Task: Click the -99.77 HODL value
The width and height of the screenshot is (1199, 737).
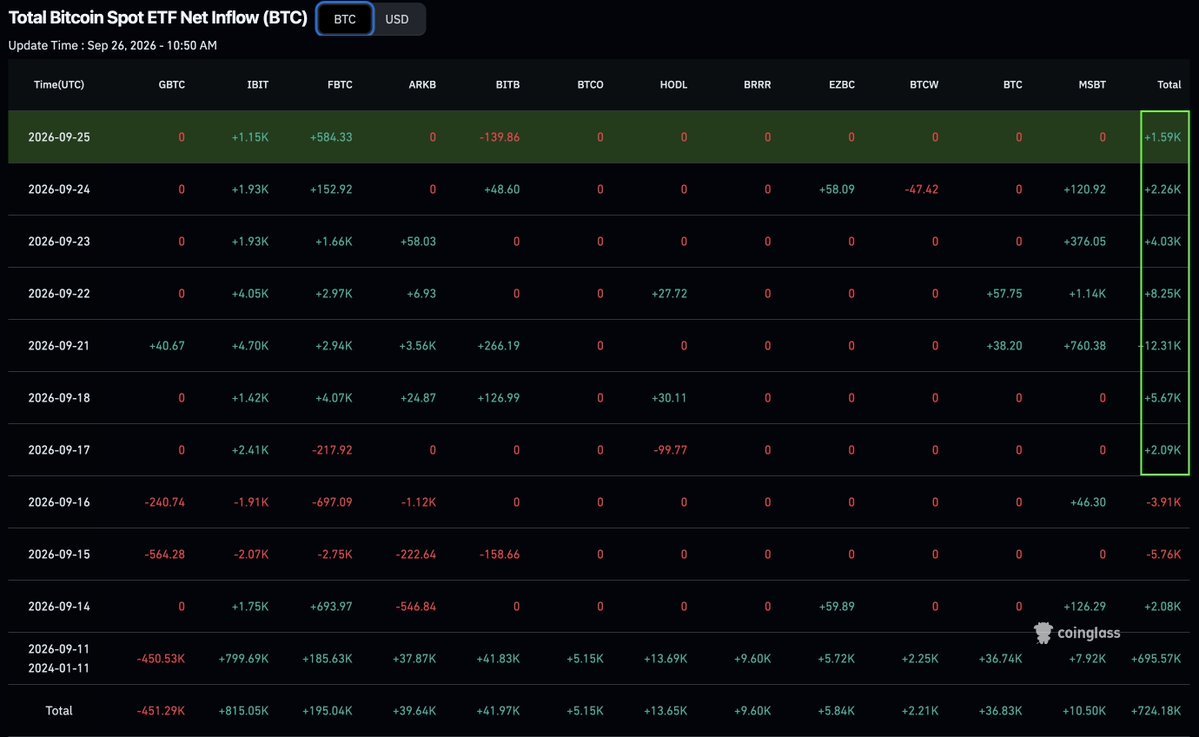Action: (671, 450)
